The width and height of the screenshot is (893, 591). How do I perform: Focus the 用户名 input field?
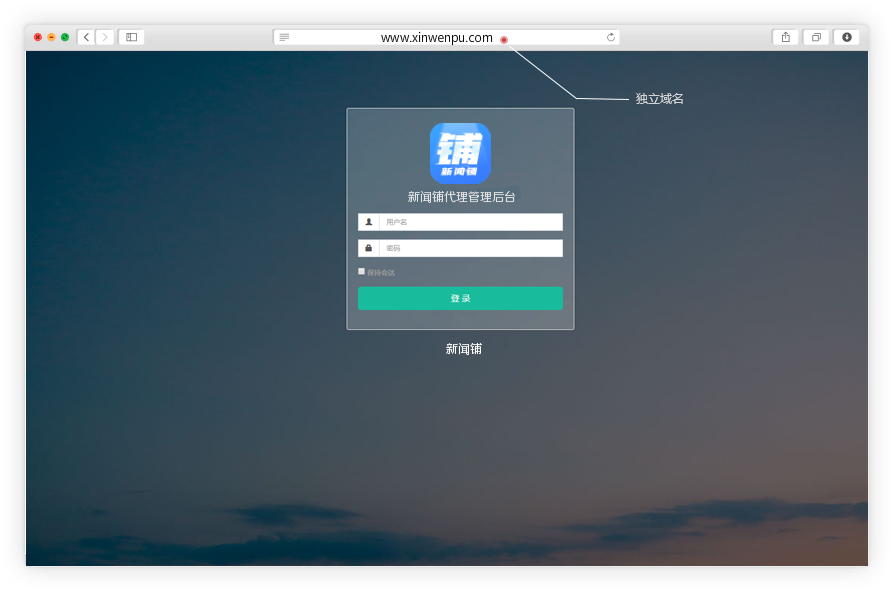coord(470,222)
